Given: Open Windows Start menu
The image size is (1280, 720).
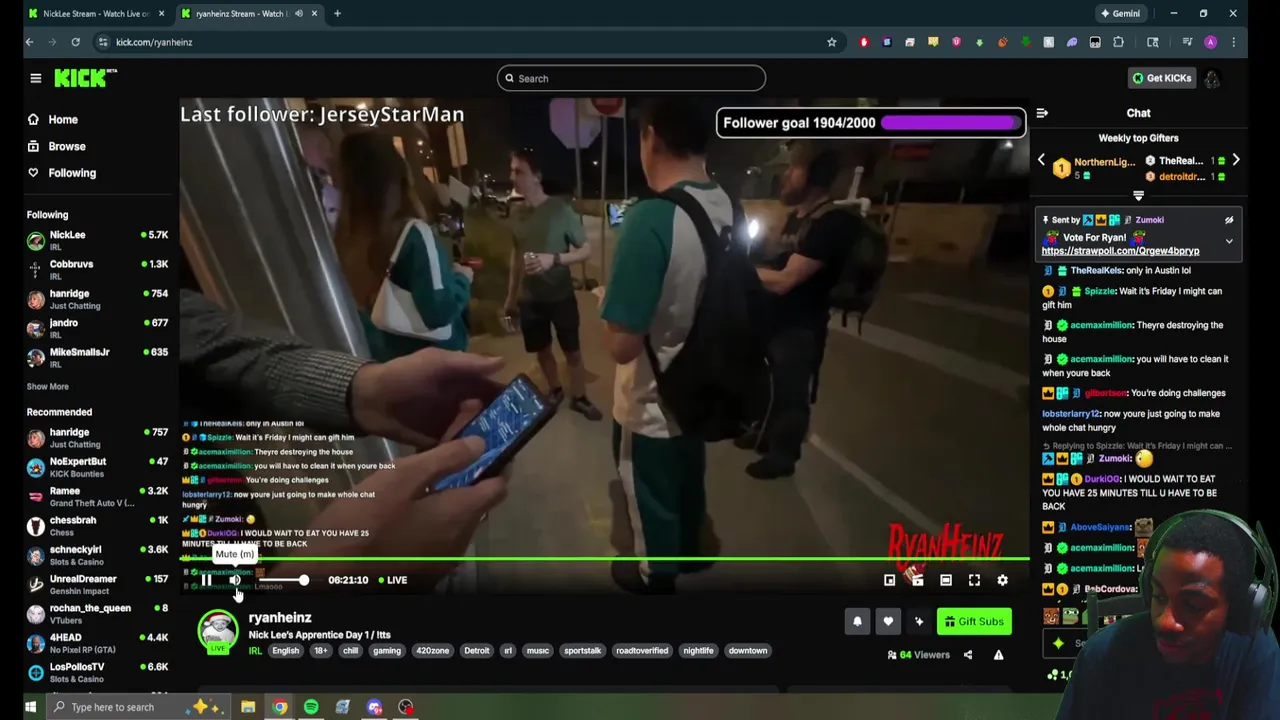Looking at the screenshot, I should (x=30, y=707).
